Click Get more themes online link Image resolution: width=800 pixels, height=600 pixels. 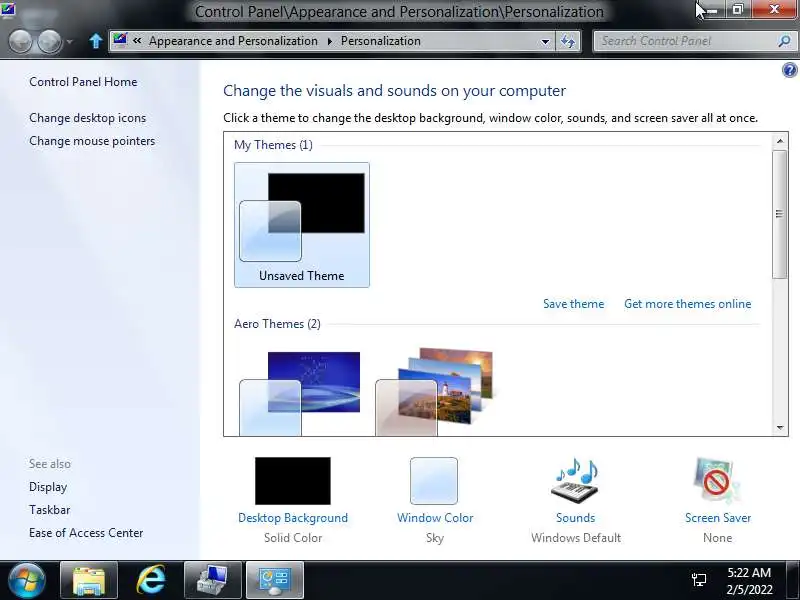[x=687, y=304]
